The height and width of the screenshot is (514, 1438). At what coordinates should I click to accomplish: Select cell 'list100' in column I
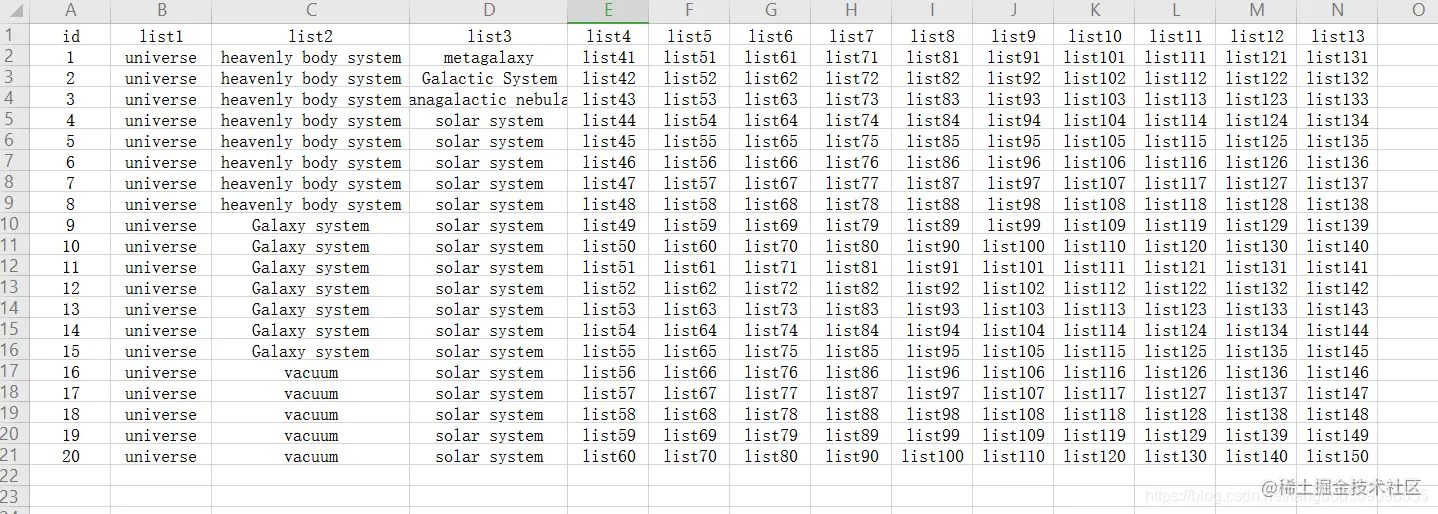(x=932, y=456)
